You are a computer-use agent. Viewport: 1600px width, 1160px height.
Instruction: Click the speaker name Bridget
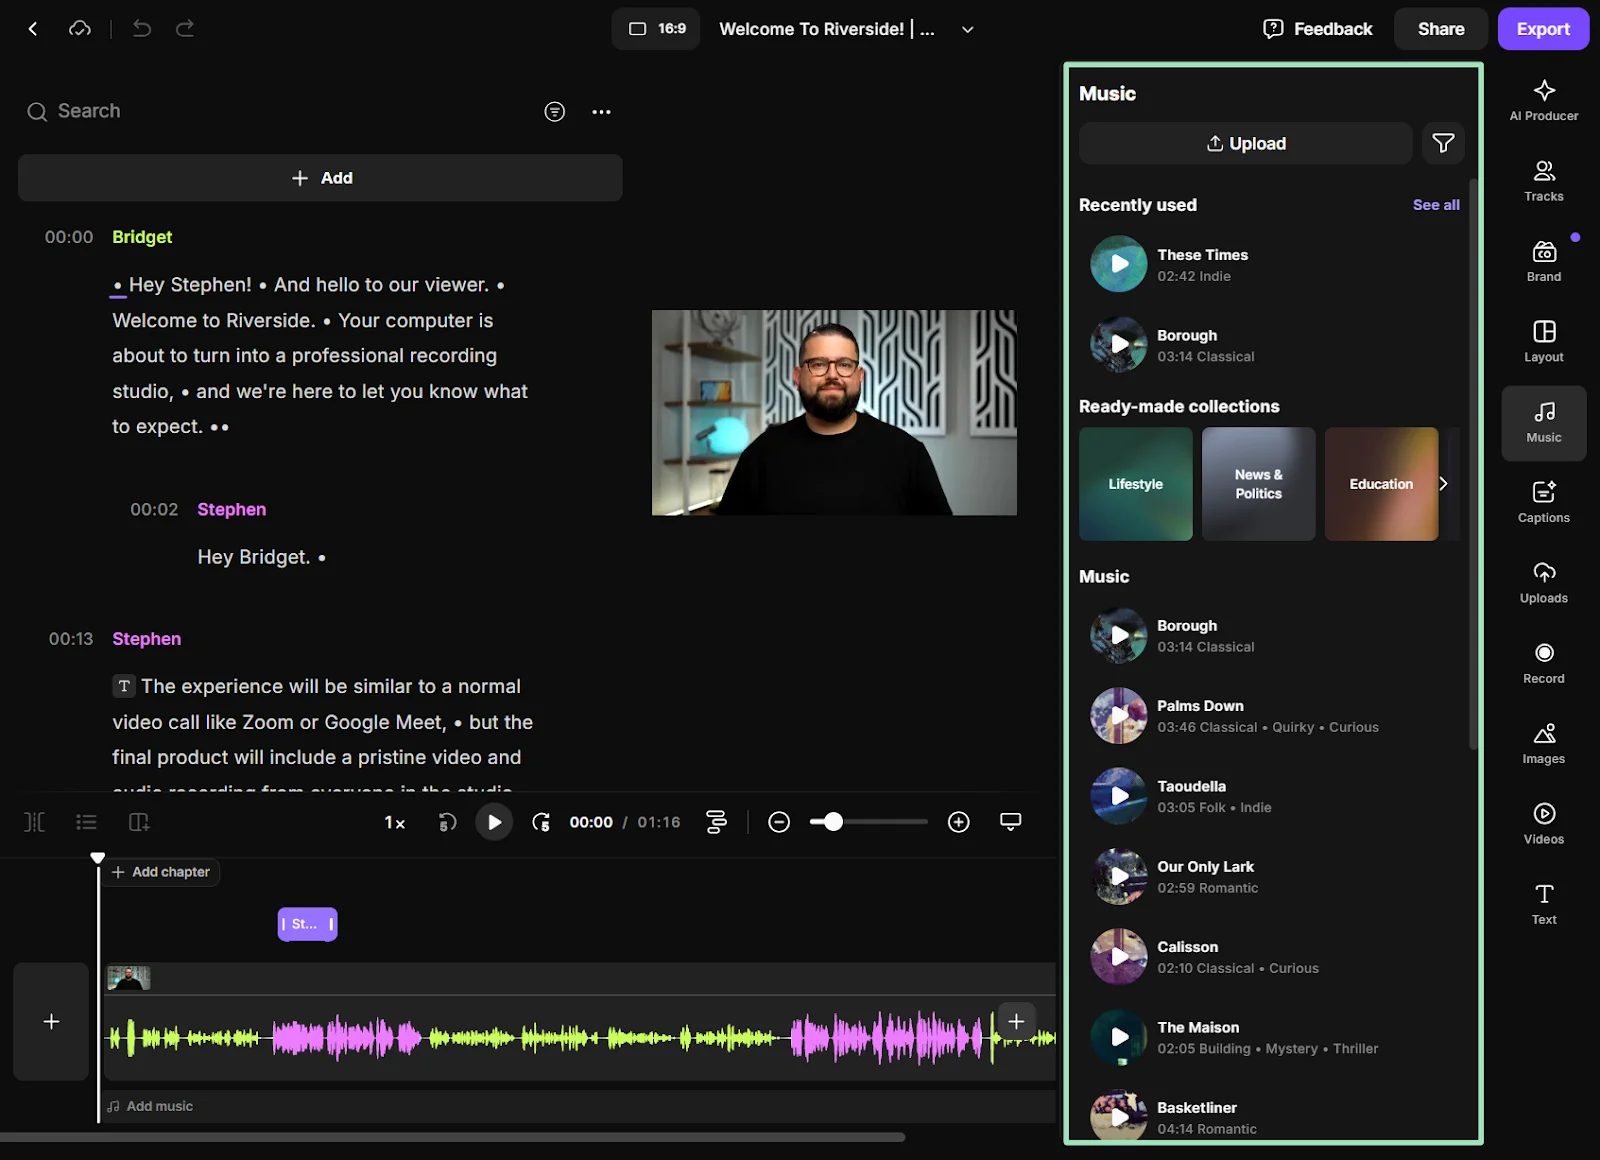pos(142,237)
